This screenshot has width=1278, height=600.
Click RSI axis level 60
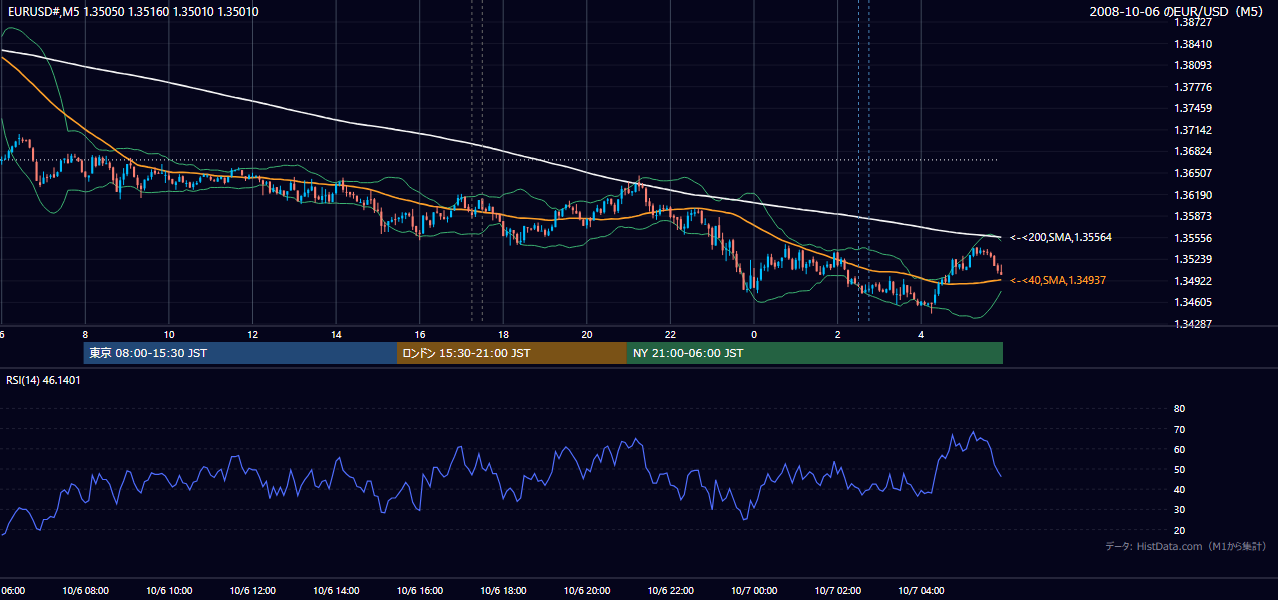(x=1179, y=449)
